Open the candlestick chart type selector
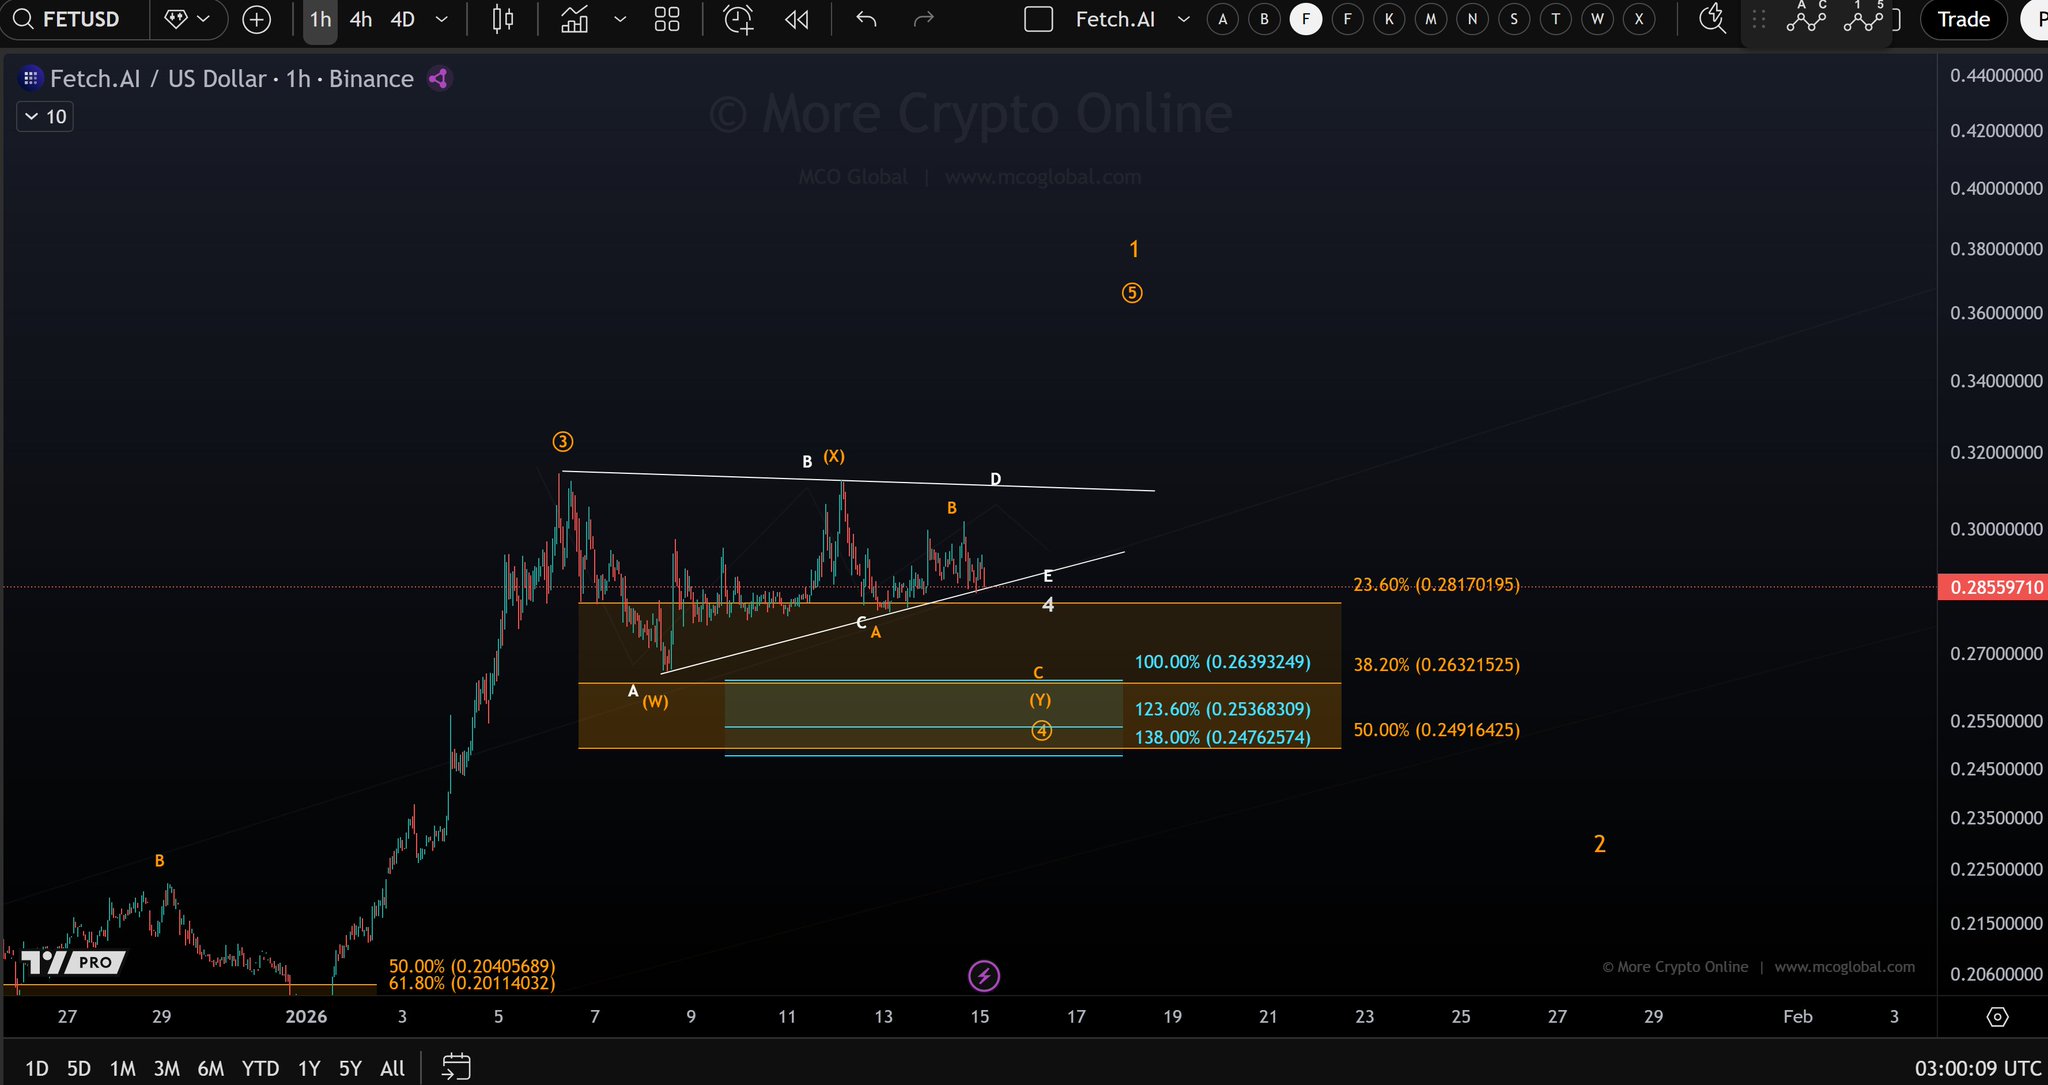 click(x=503, y=19)
